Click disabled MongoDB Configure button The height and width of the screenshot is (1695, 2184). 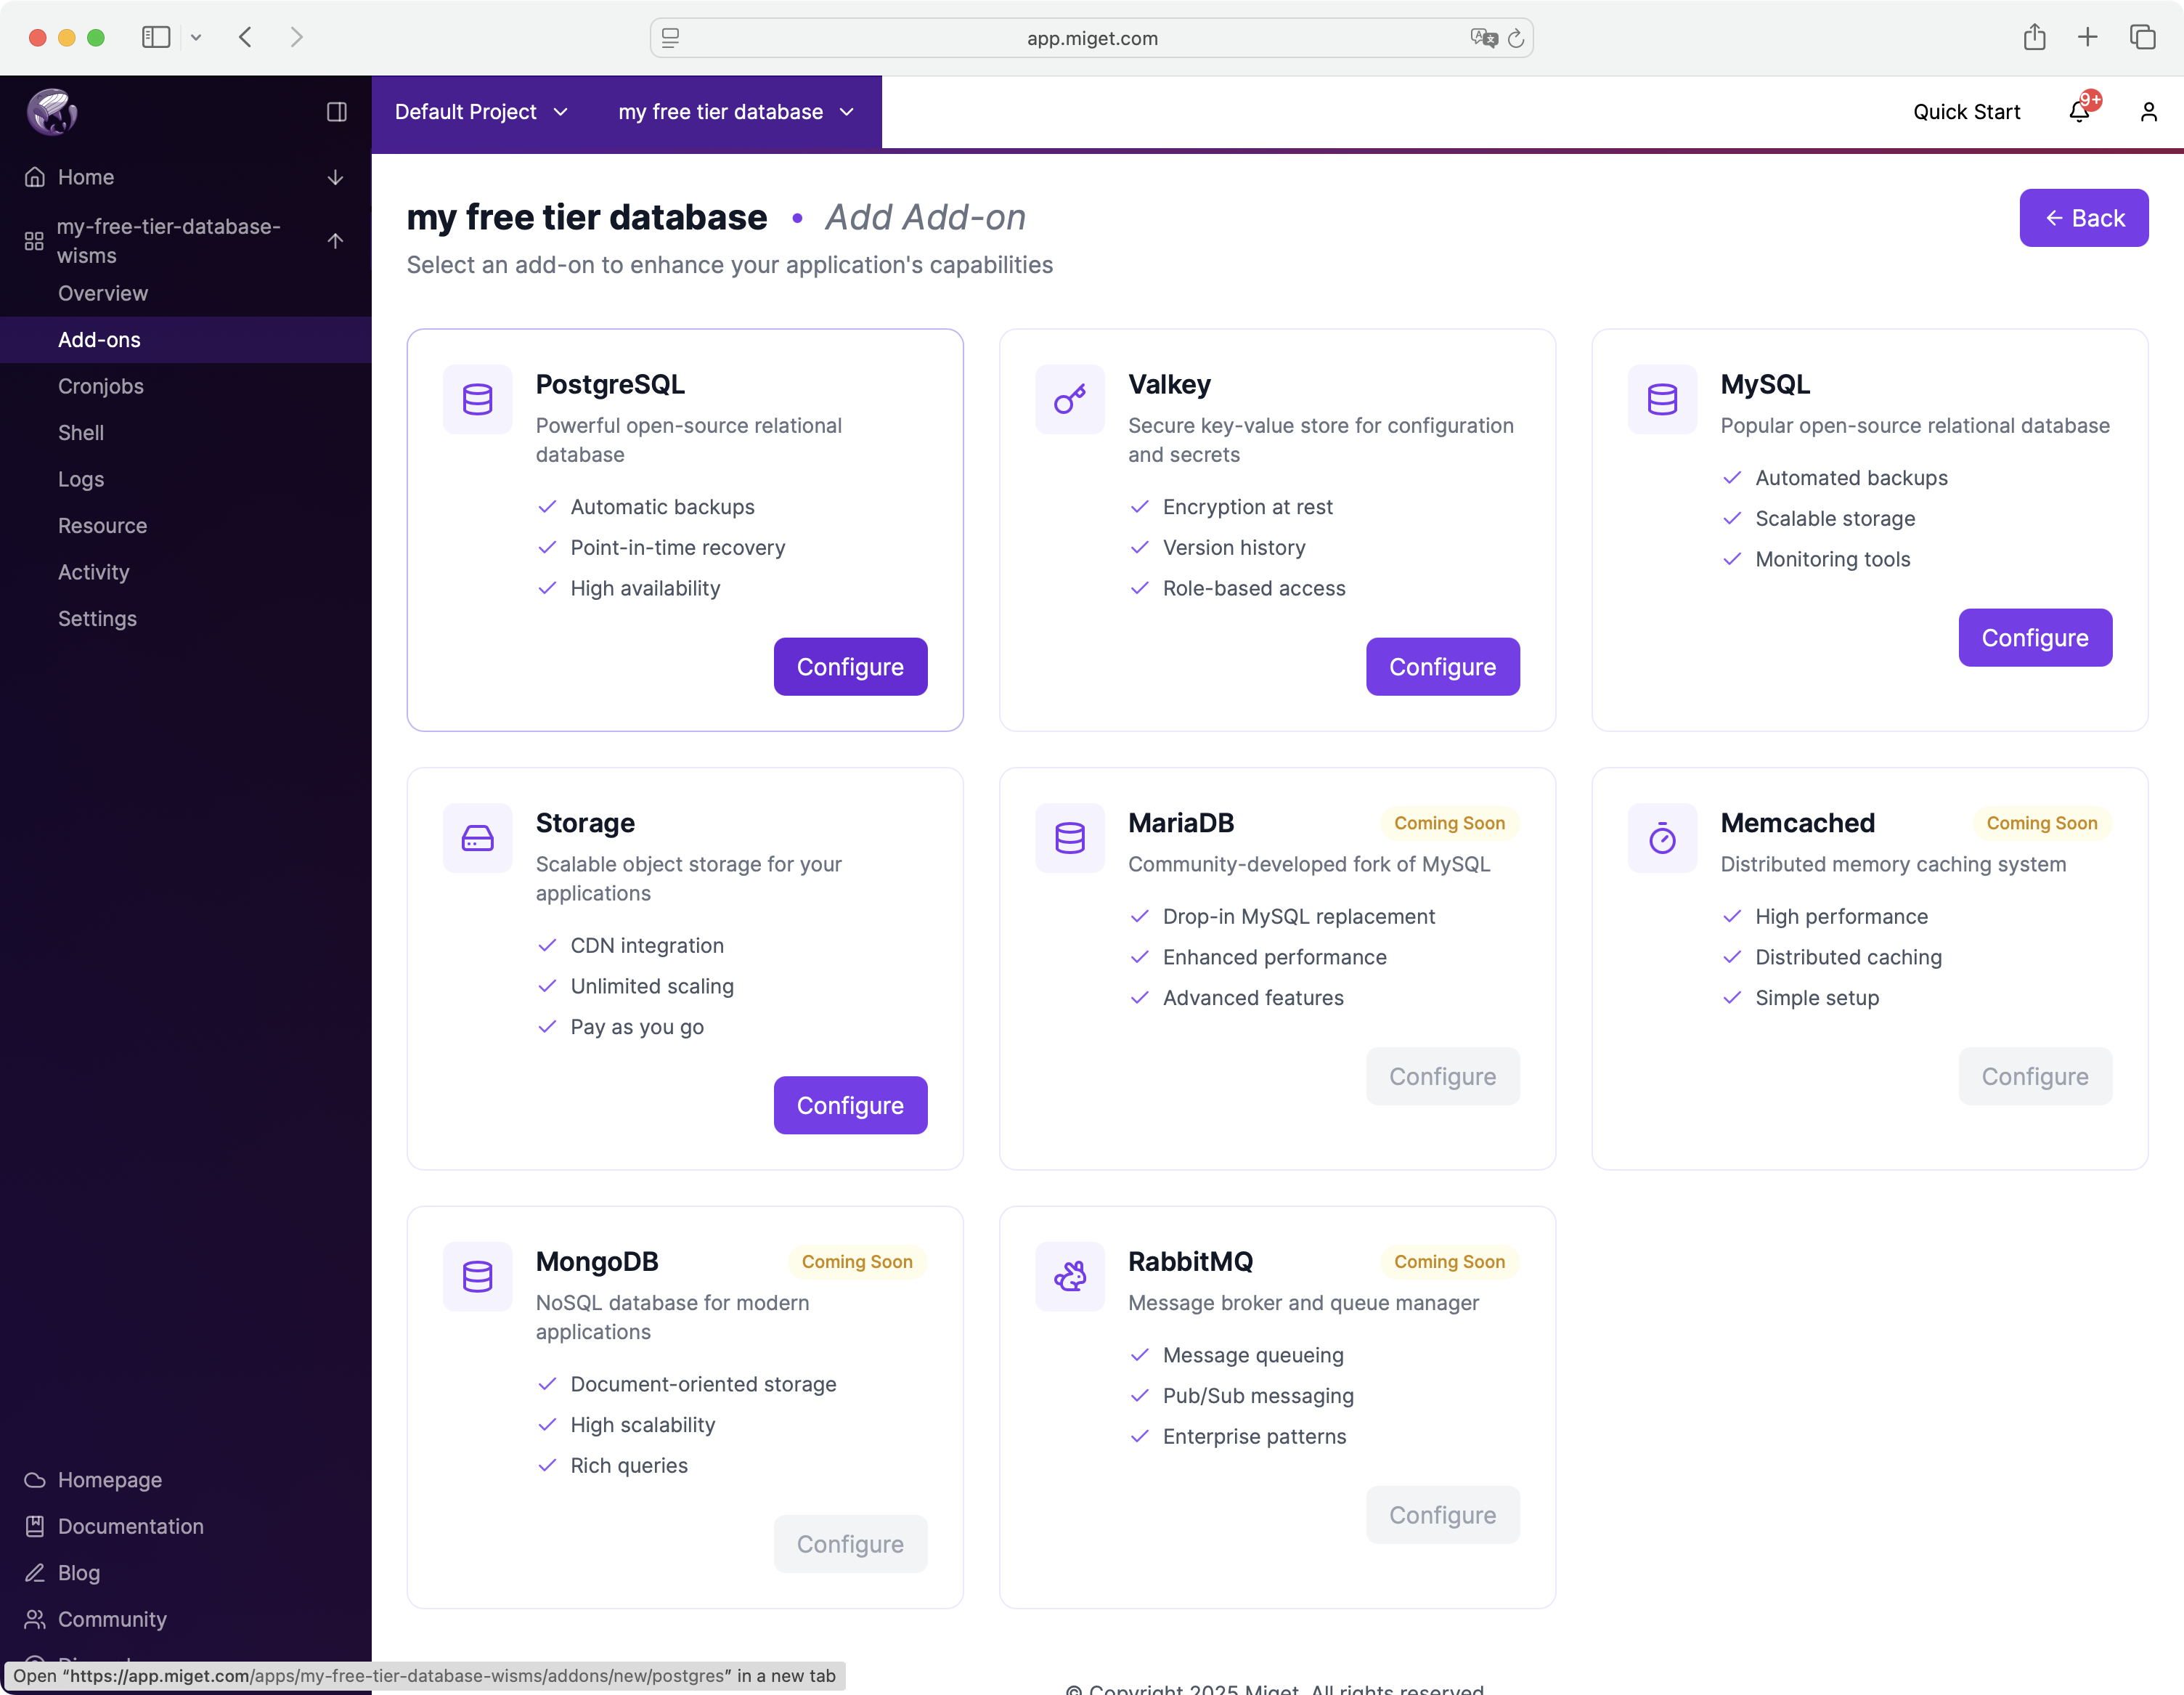click(x=851, y=1545)
